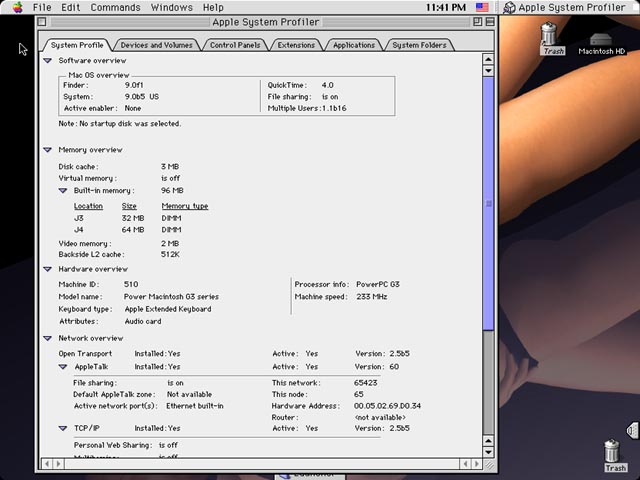Open the Windows menu

tap(171, 7)
